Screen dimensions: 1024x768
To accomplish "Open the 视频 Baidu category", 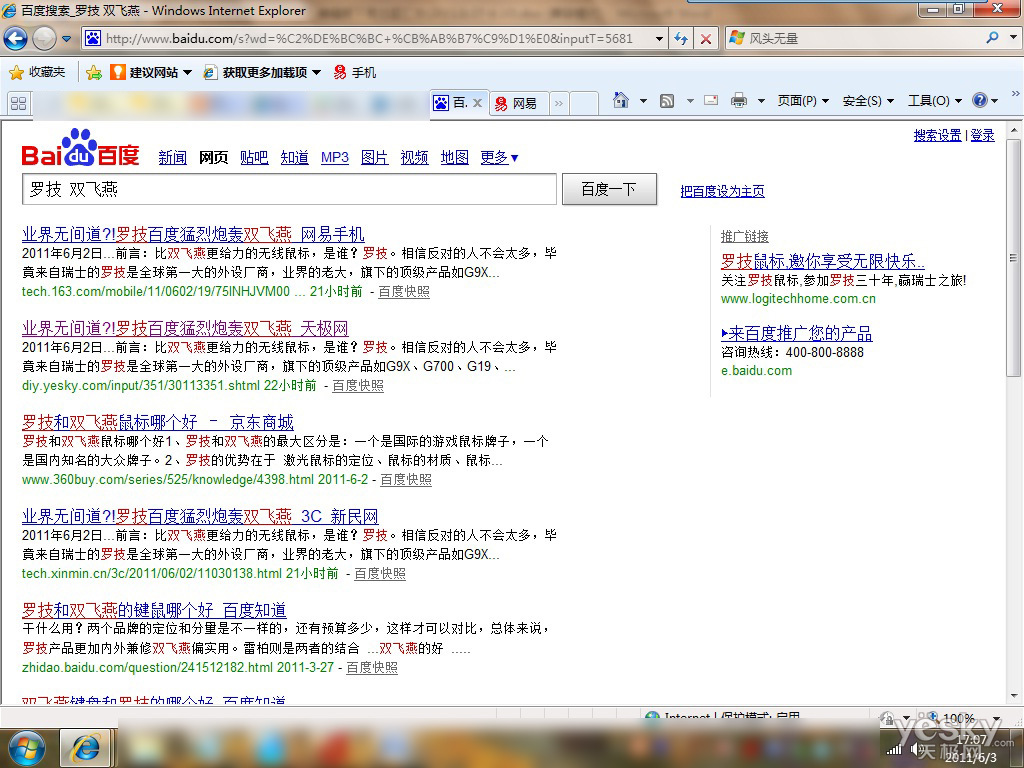I will tap(415, 157).
